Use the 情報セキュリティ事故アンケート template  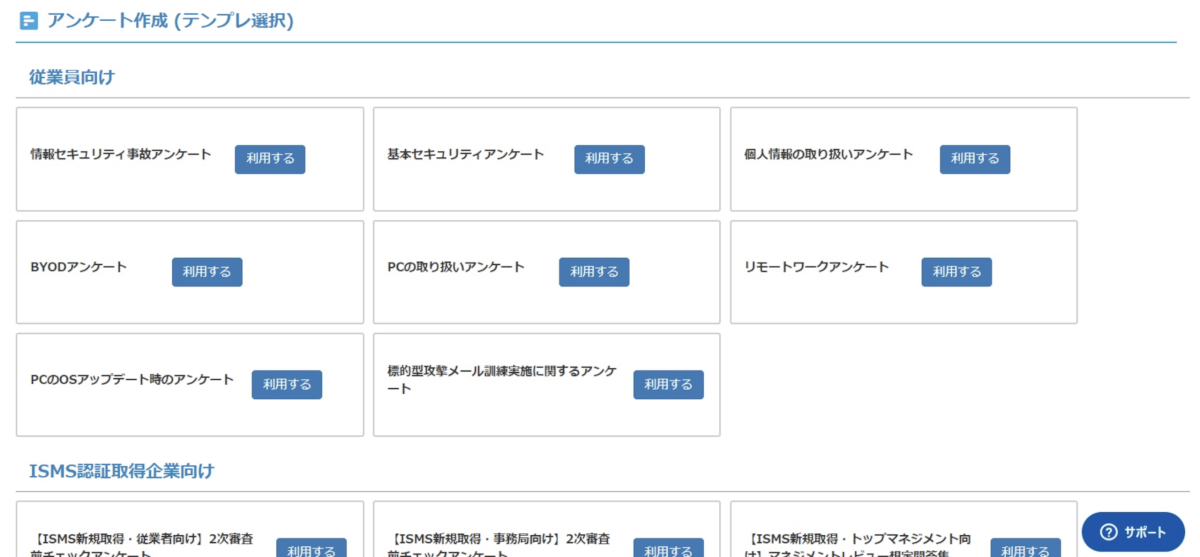point(270,159)
